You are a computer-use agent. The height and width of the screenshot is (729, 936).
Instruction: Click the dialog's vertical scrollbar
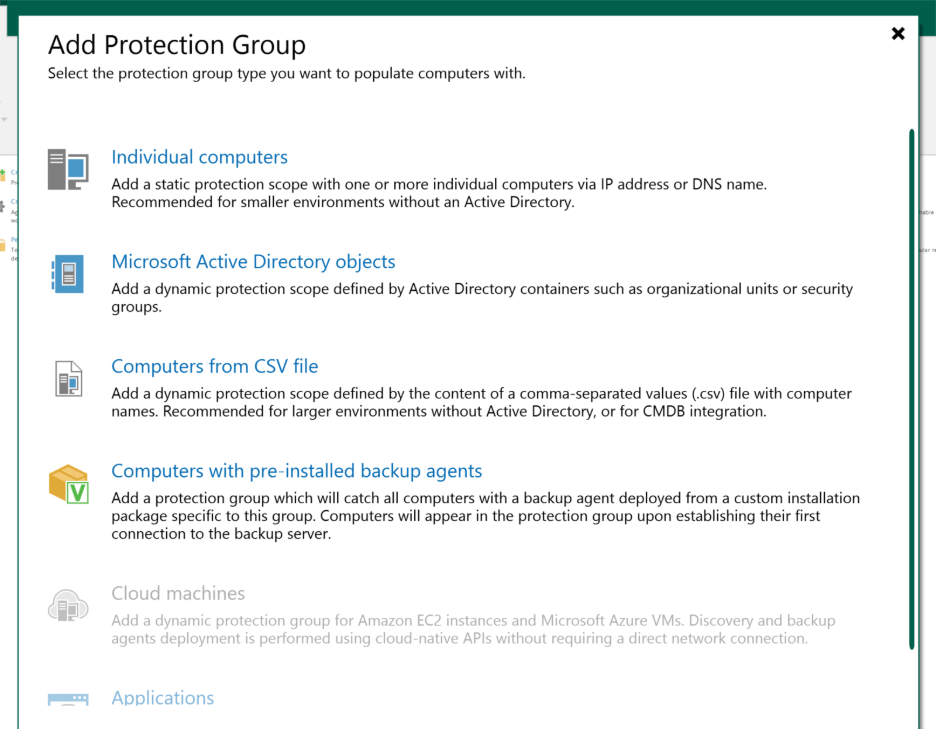[x=911, y=388]
